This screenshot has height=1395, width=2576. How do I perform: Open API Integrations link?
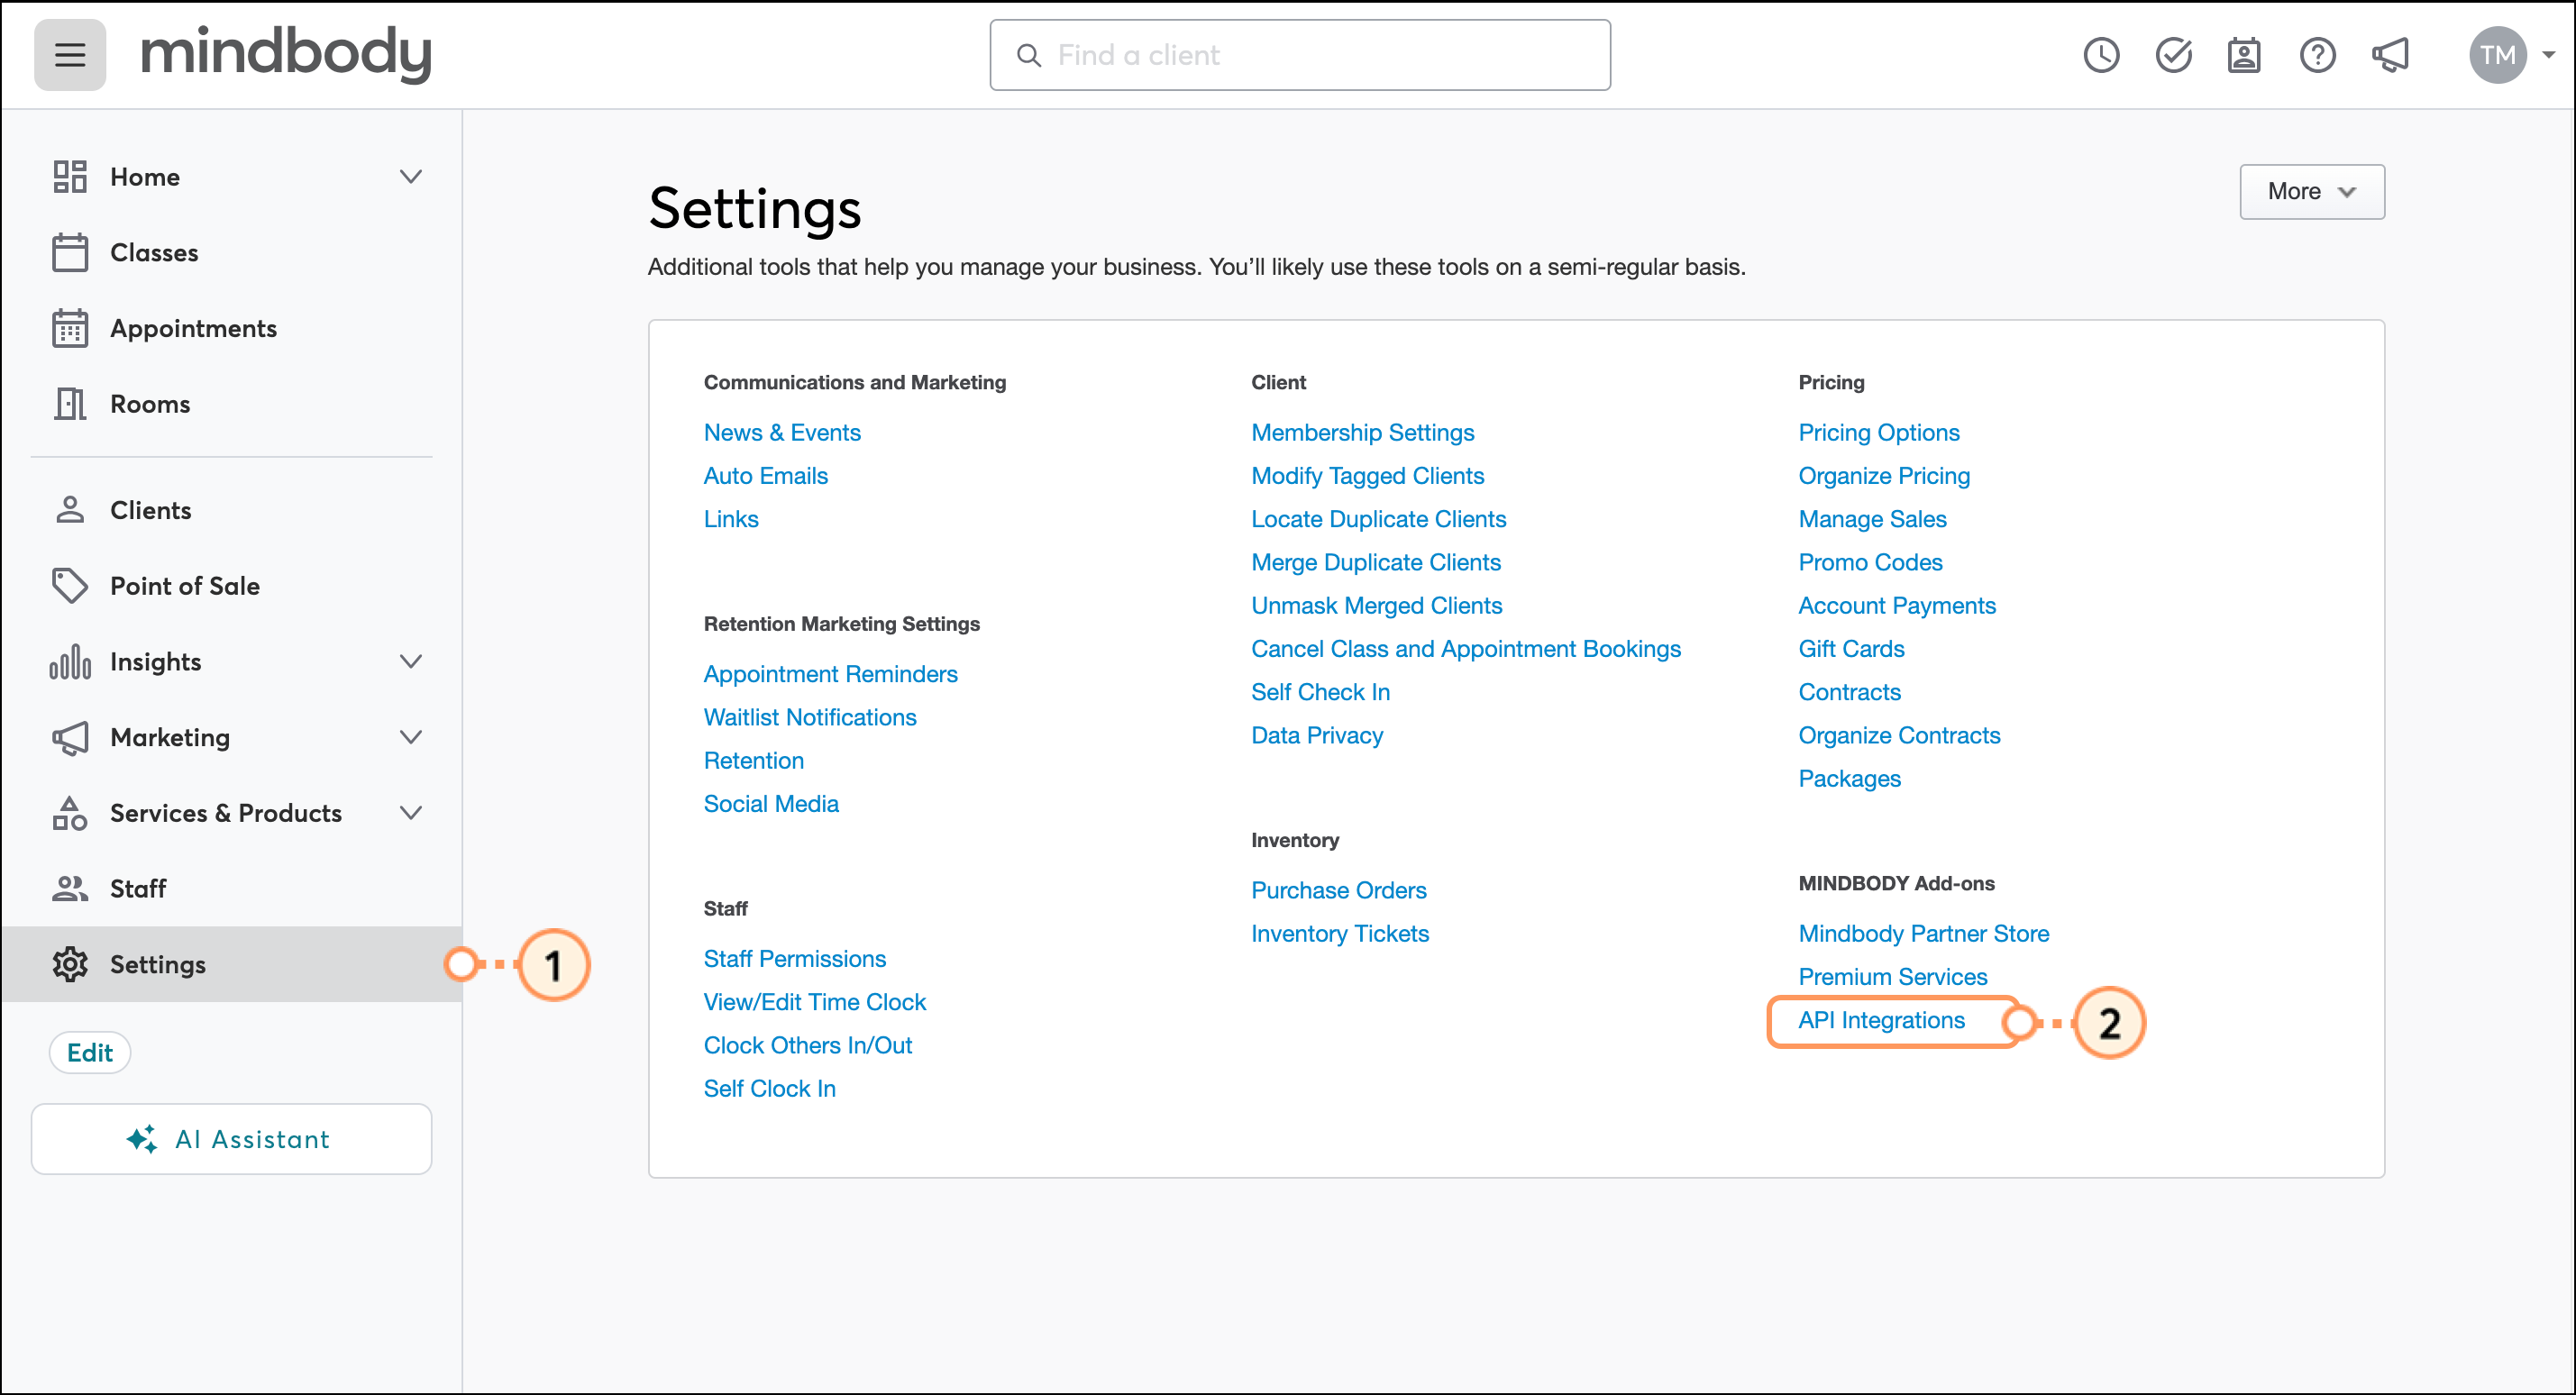click(1881, 1020)
